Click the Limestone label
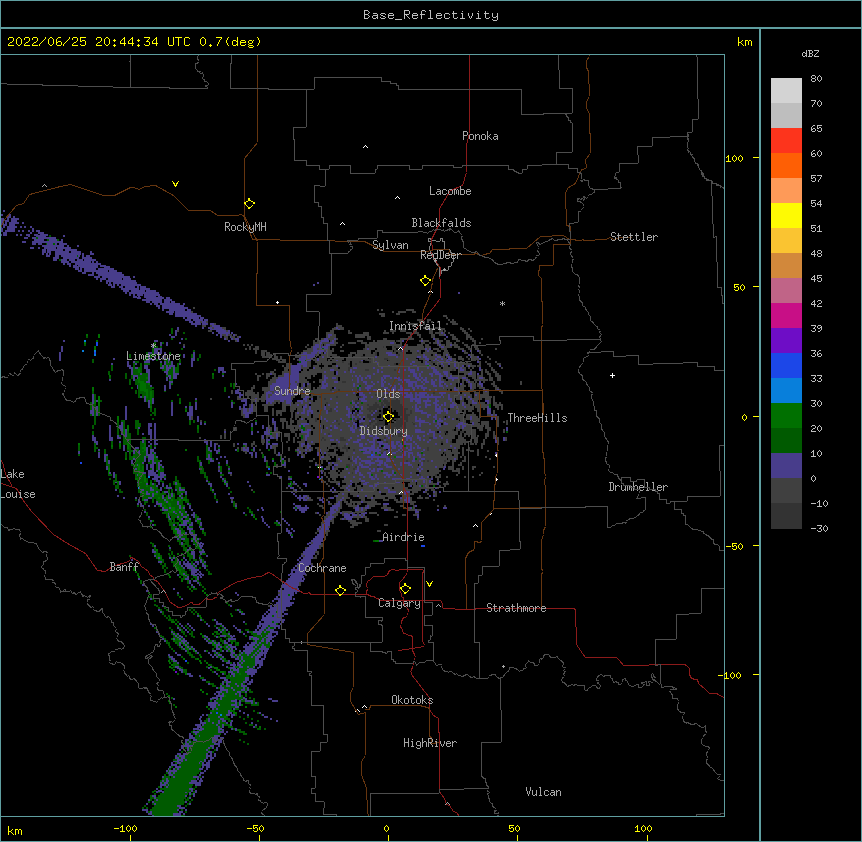Screen dimensions: 862x842 153,356
